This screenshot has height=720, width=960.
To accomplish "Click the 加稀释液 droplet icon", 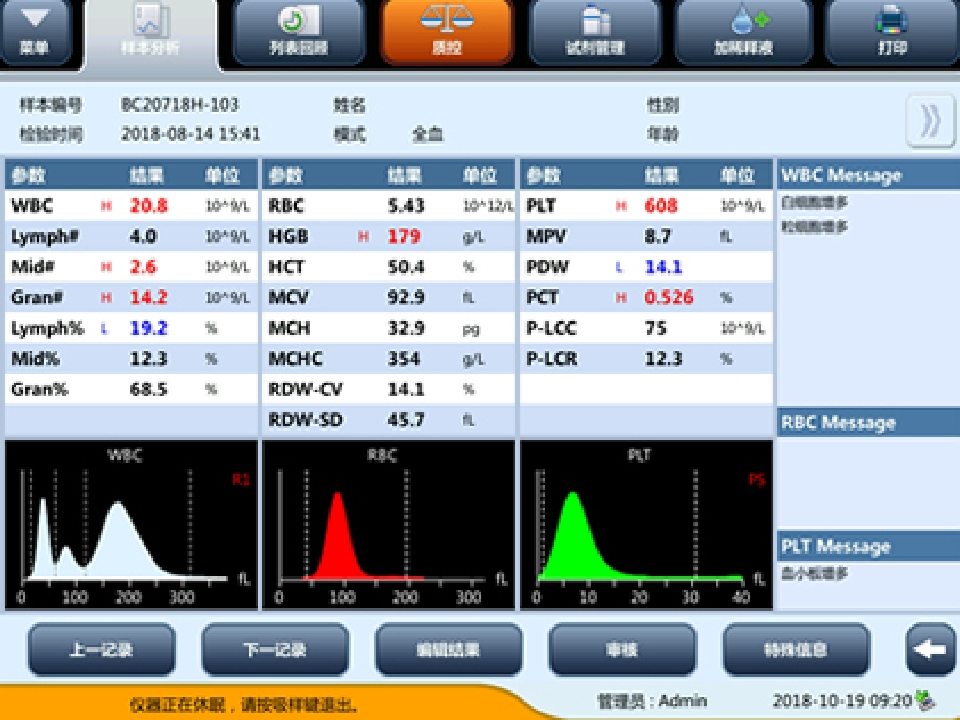I will (x=741, y=31).
